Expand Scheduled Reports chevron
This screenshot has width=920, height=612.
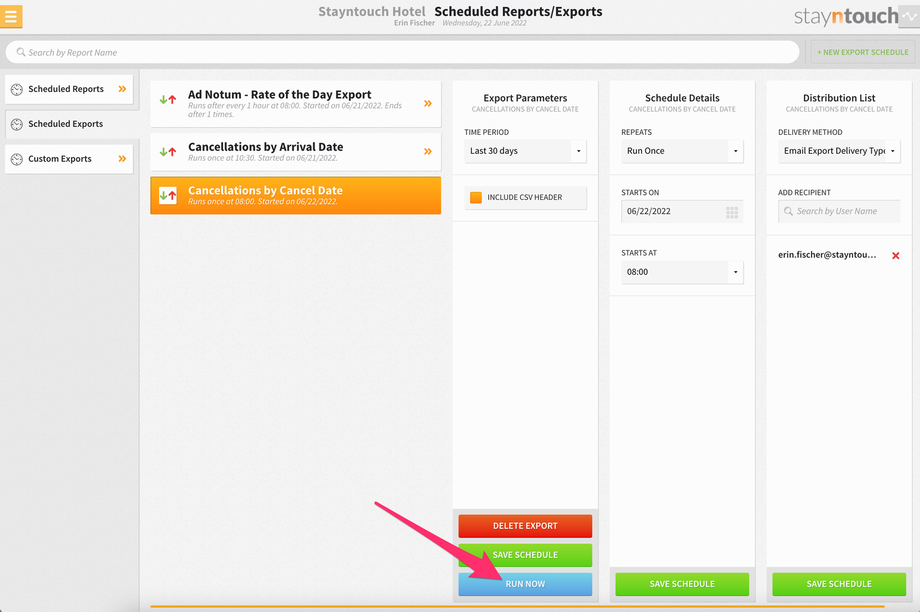[x=122, y=89]
